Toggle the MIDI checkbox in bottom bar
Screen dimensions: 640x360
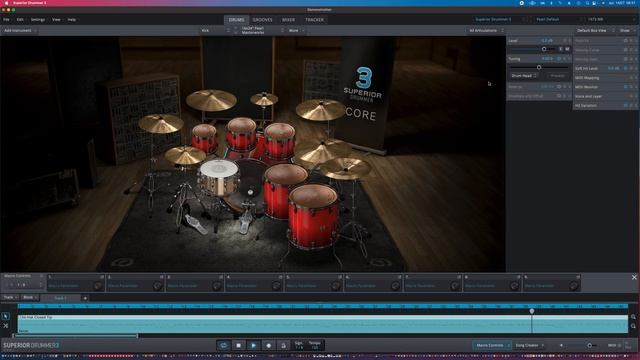pos(619,345)
